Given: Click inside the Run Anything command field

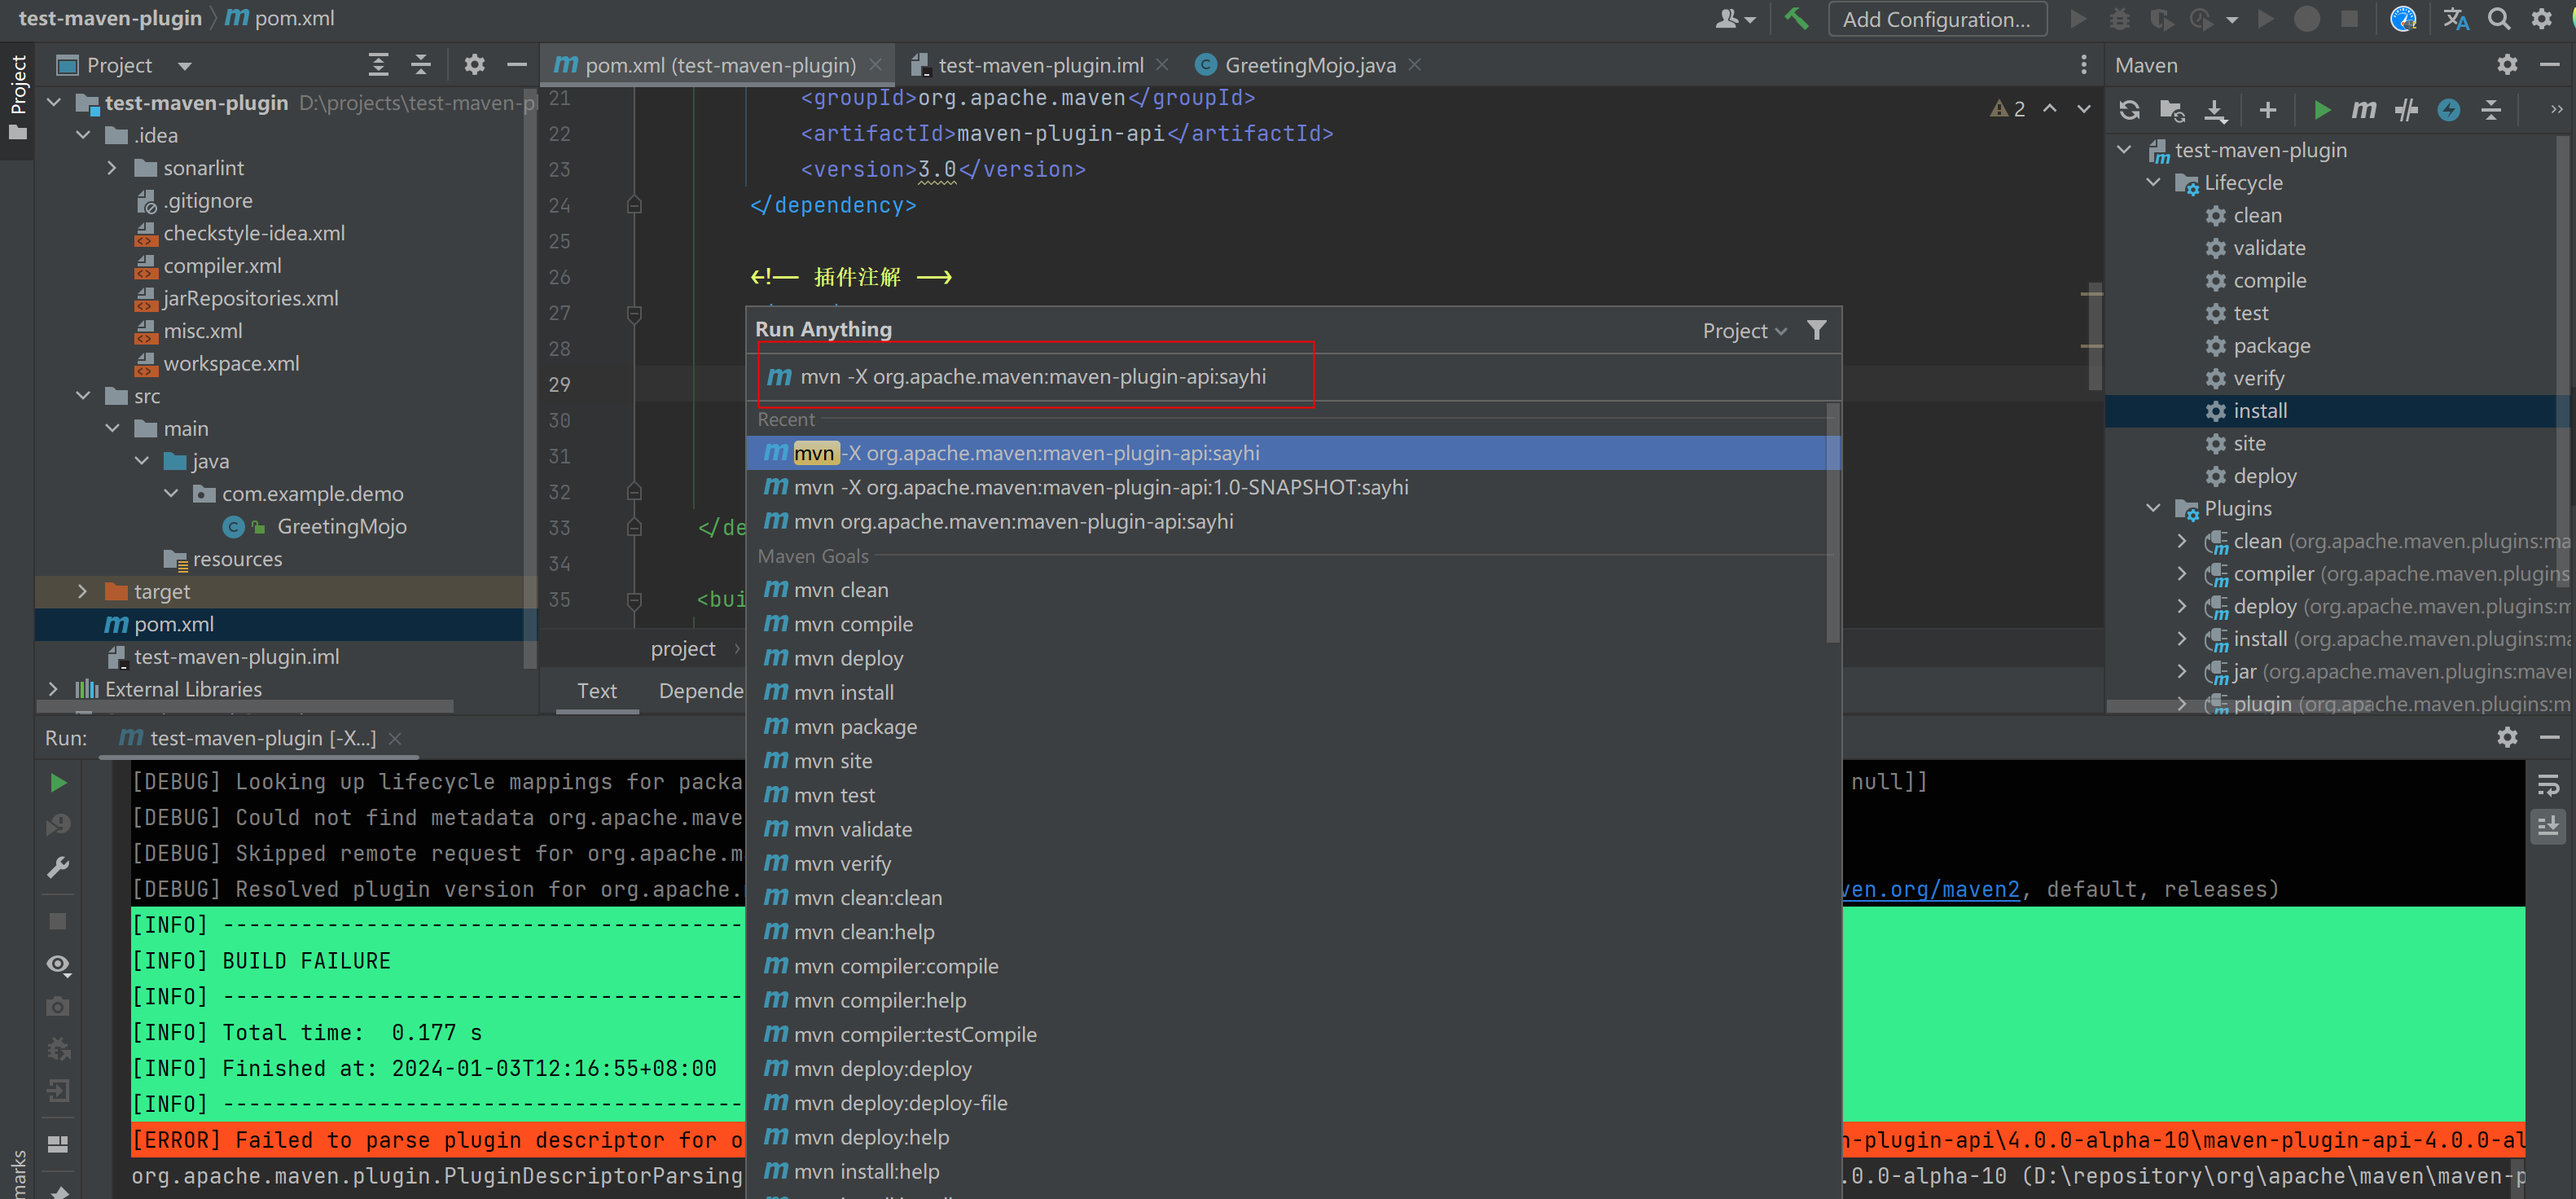Looking at the screenshot, I should point(1035,377).
